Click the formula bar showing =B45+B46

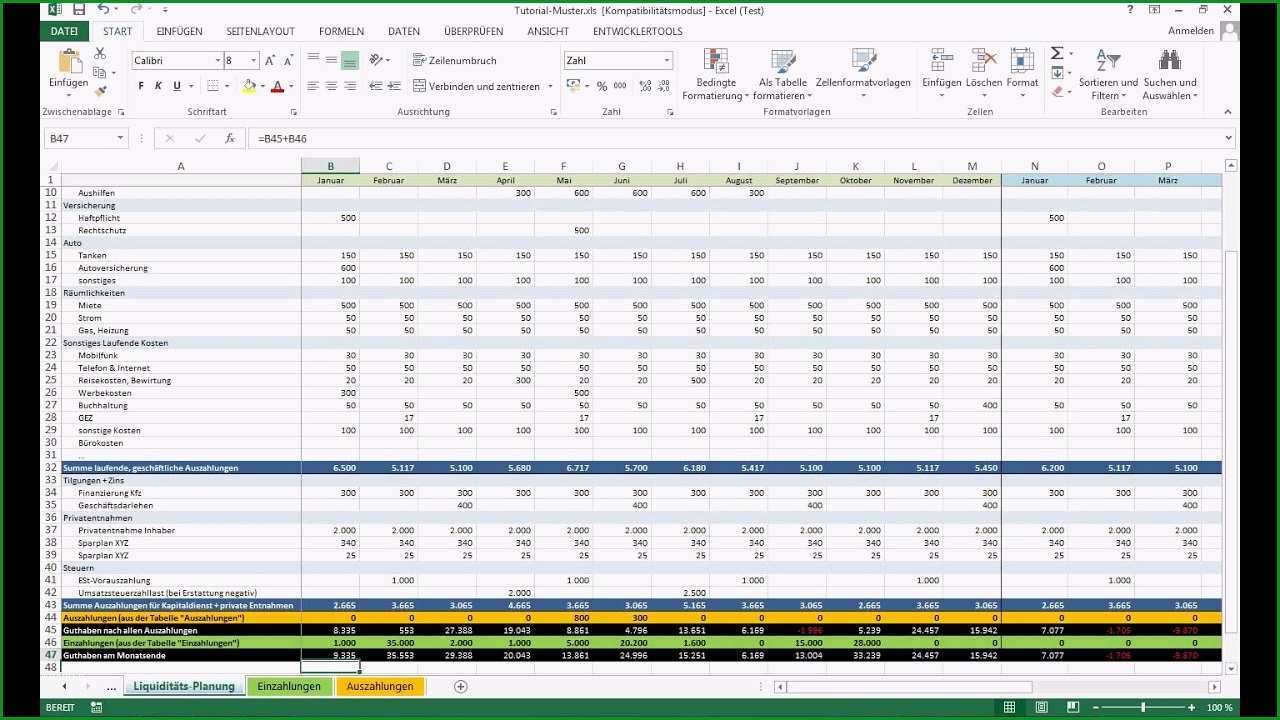click(740, 138)
